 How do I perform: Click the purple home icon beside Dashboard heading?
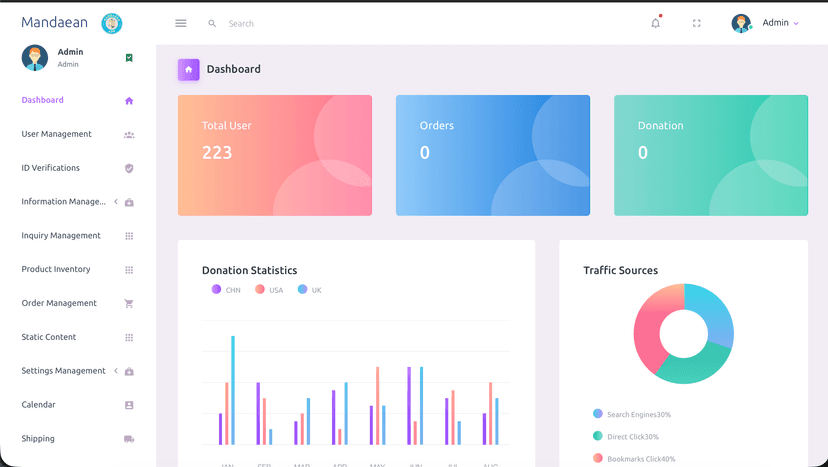coord(188,69)
